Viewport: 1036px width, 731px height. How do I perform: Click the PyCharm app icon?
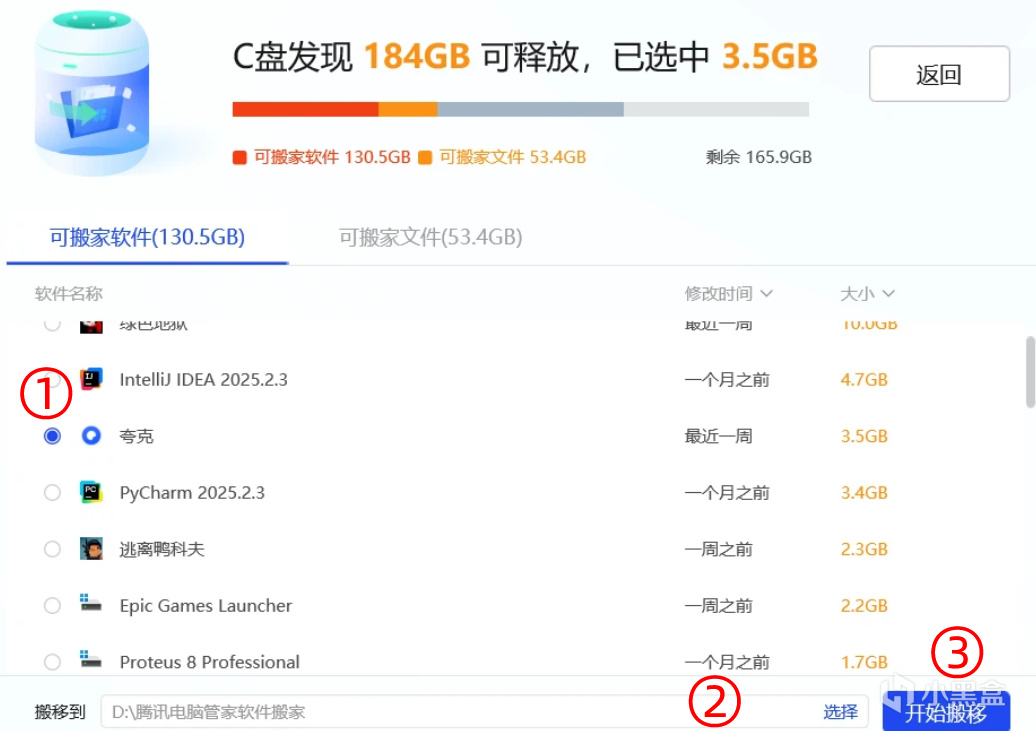tap(91, 492)
